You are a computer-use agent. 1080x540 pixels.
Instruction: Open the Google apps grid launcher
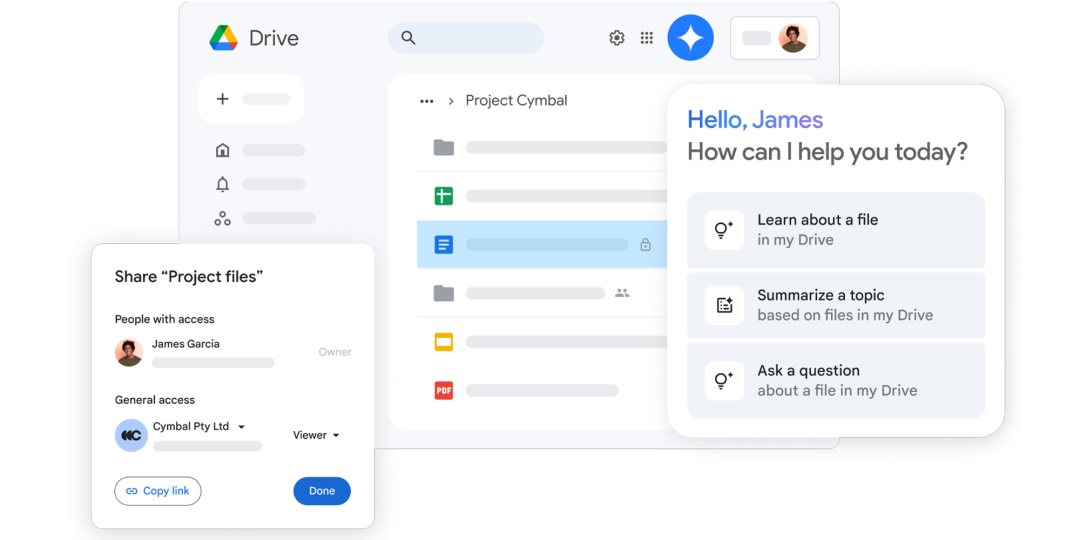tap(647, 38)
